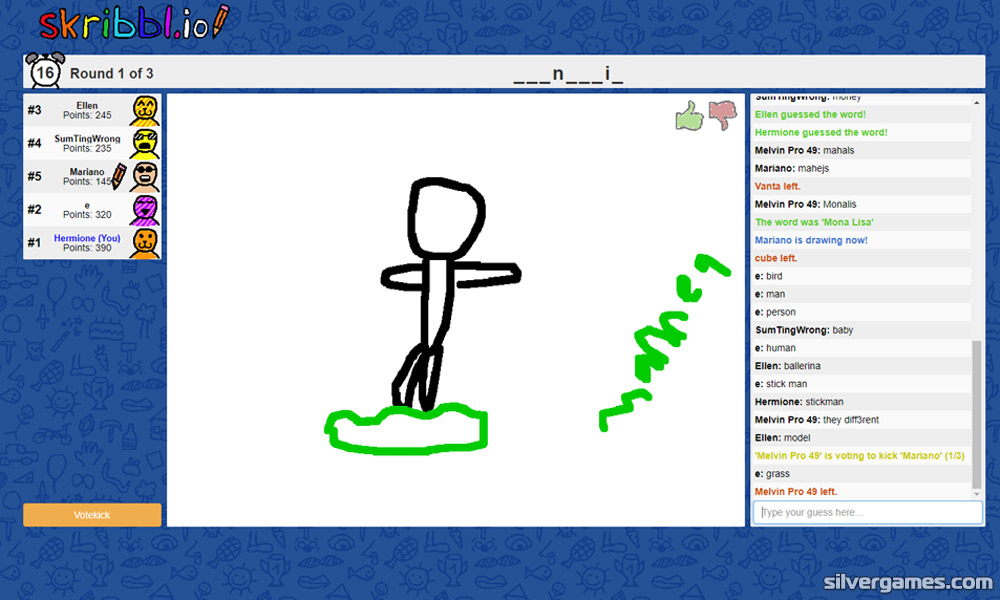Click SumTingWrong's sunglasses avatar
Viewport: 1000px width, 600px height.
(x=145, y=144)
